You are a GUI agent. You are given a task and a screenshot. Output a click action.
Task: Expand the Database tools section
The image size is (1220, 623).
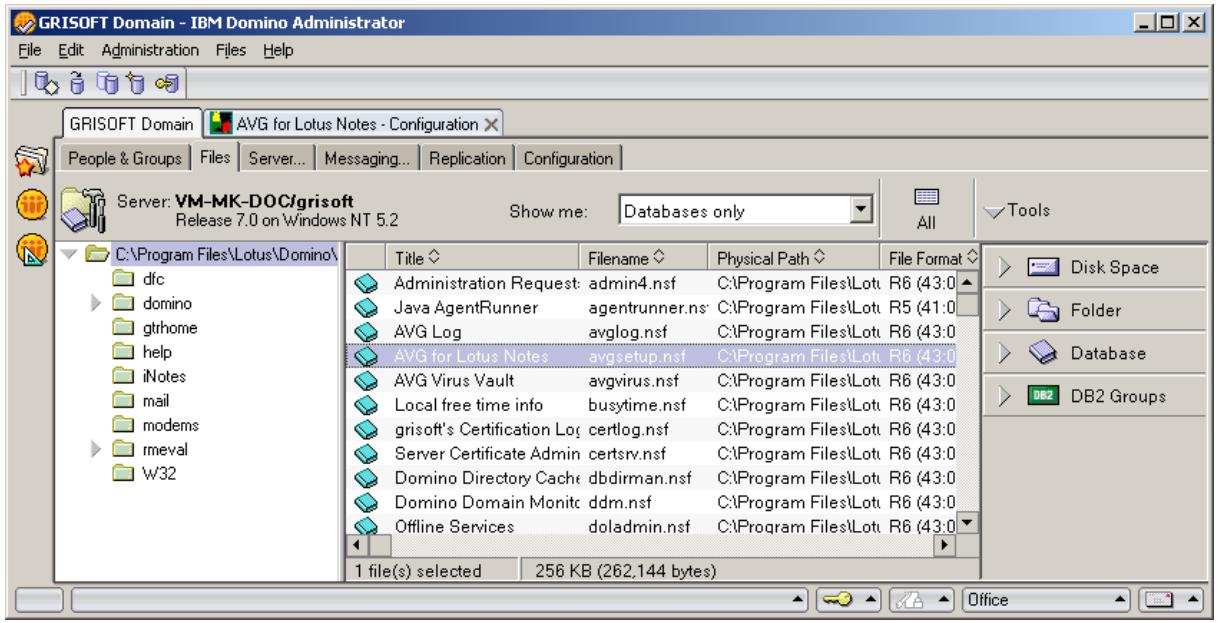(x=1004, y=354)
